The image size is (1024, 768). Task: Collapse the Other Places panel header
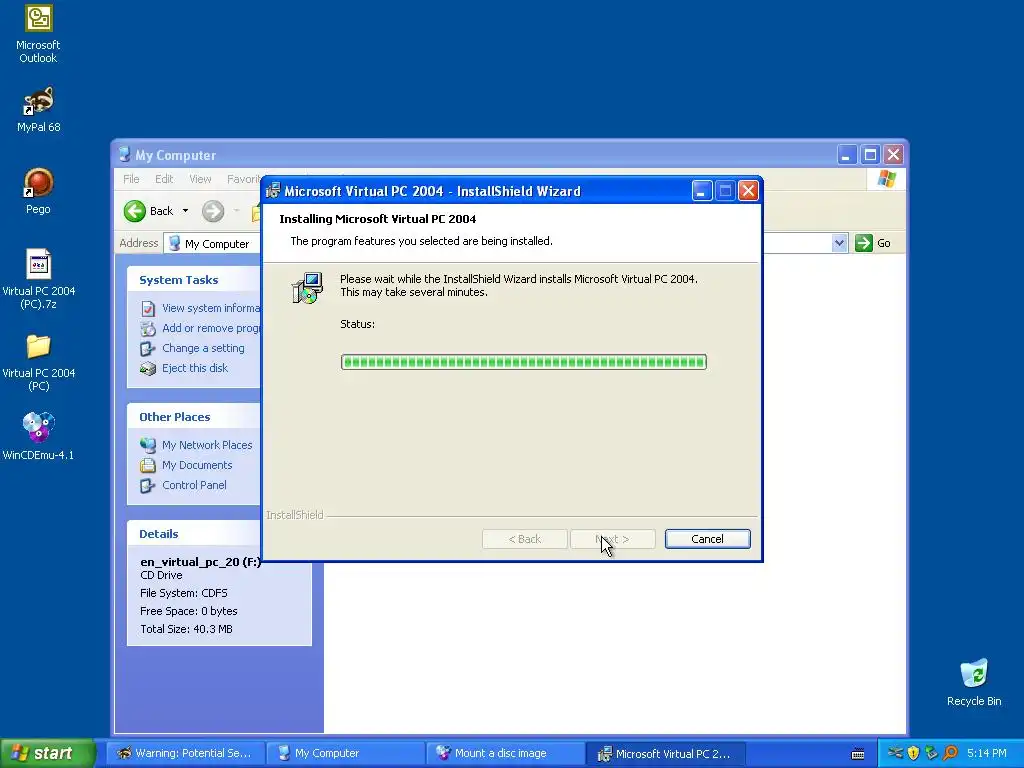193,417
